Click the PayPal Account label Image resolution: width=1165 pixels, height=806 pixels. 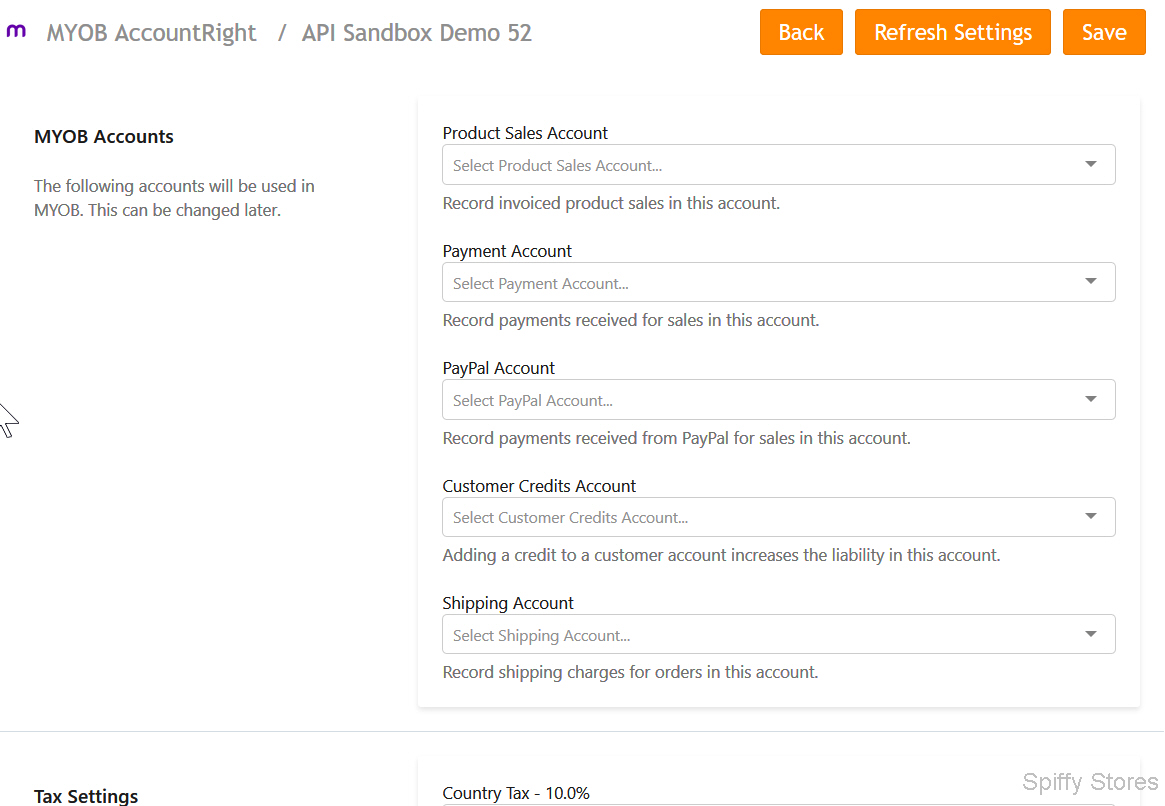tap(499, 368)
